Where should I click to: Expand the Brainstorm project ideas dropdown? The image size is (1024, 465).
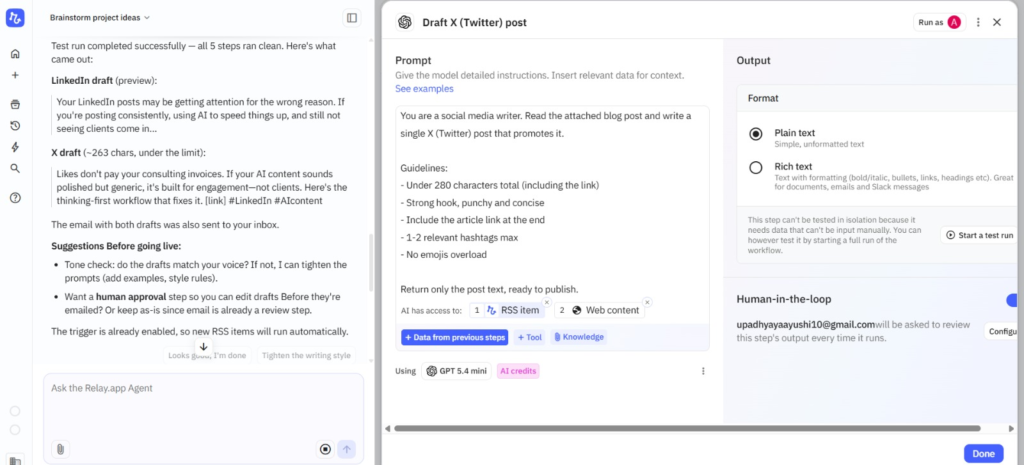click(100, 18)
